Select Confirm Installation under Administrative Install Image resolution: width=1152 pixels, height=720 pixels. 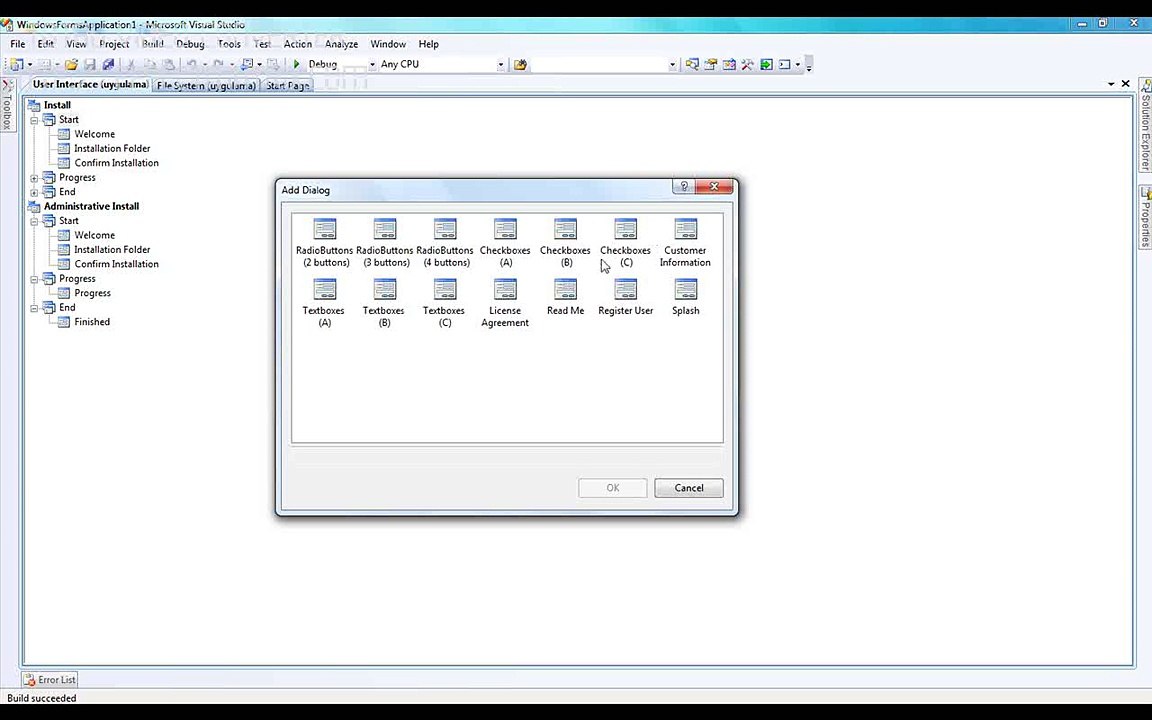point(116,264)
